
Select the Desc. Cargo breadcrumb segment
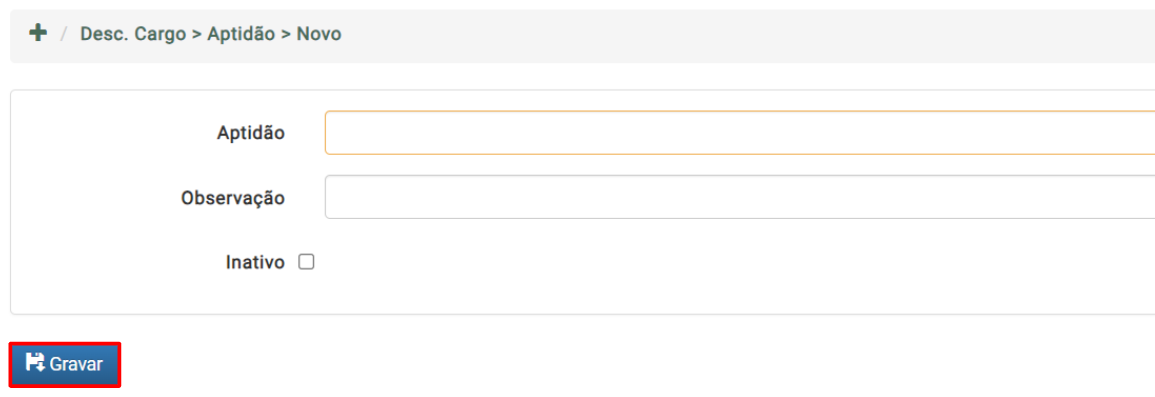coord(133,34)
